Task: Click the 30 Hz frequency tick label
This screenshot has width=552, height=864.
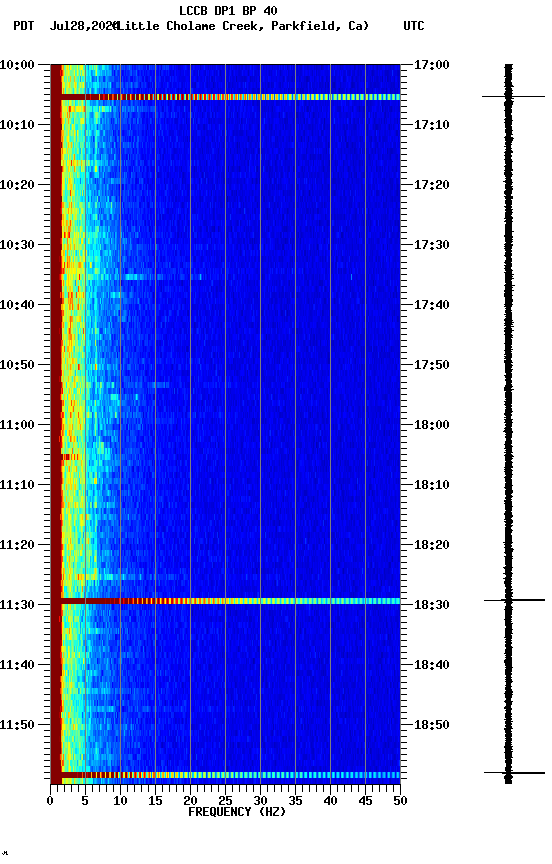Action: 260,801
